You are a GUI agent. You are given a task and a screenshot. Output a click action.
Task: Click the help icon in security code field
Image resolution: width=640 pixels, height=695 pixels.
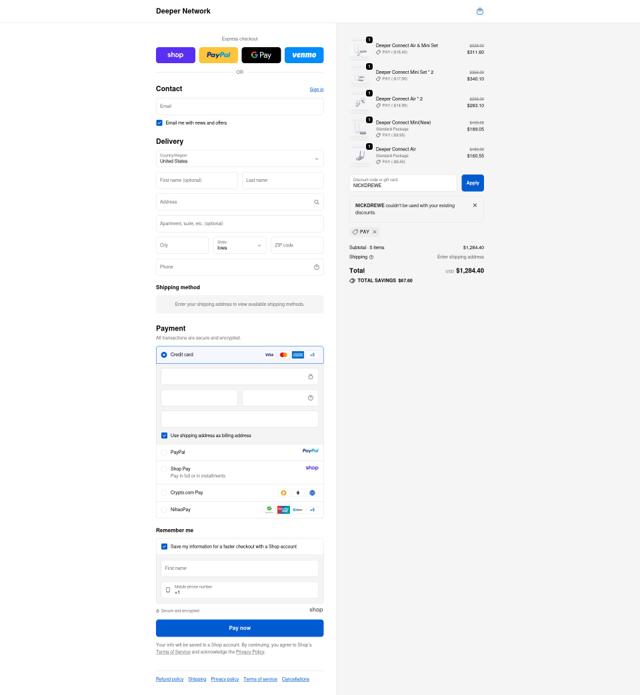pyautogui.click(x=310, y=398)
